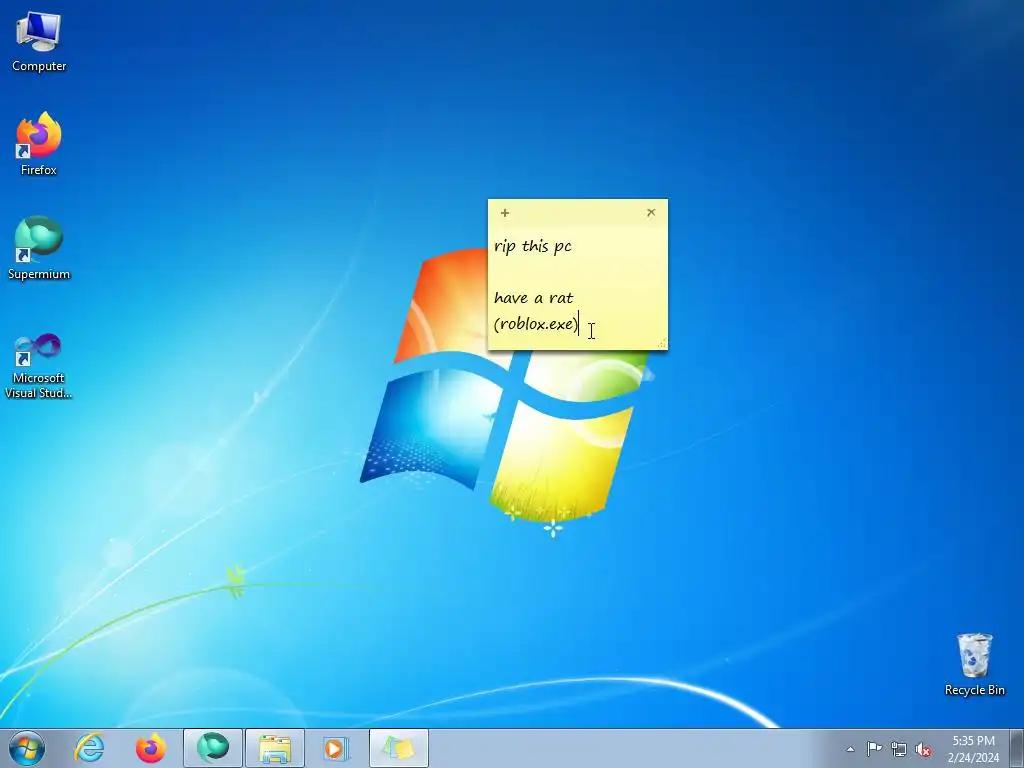Click the sticky note resize grip
Screen dimensions: 1024x768
point(662,344)
